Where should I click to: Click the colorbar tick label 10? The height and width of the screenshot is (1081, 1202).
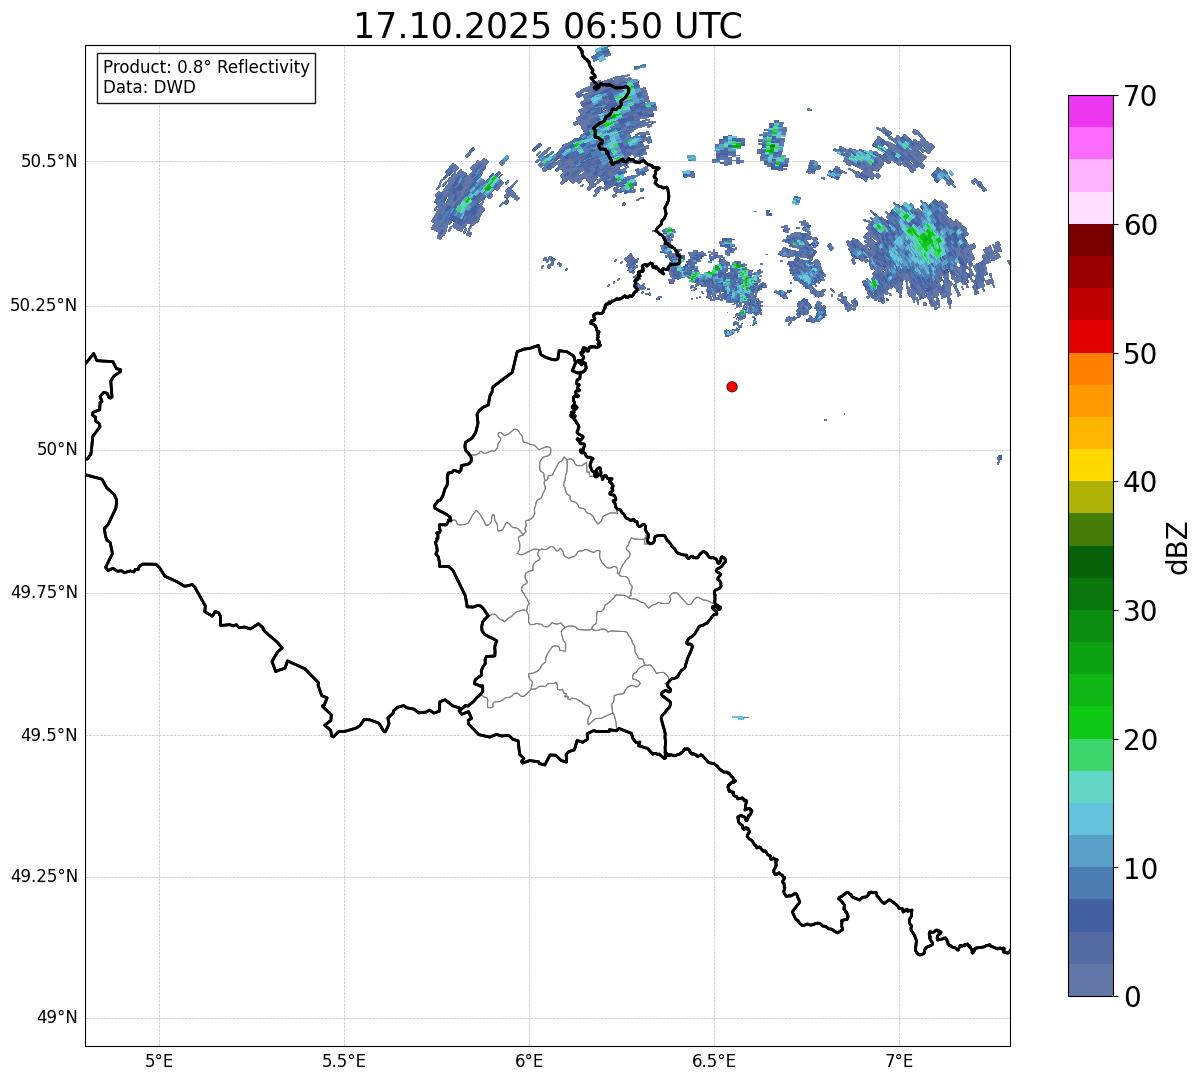point(1140,868)
